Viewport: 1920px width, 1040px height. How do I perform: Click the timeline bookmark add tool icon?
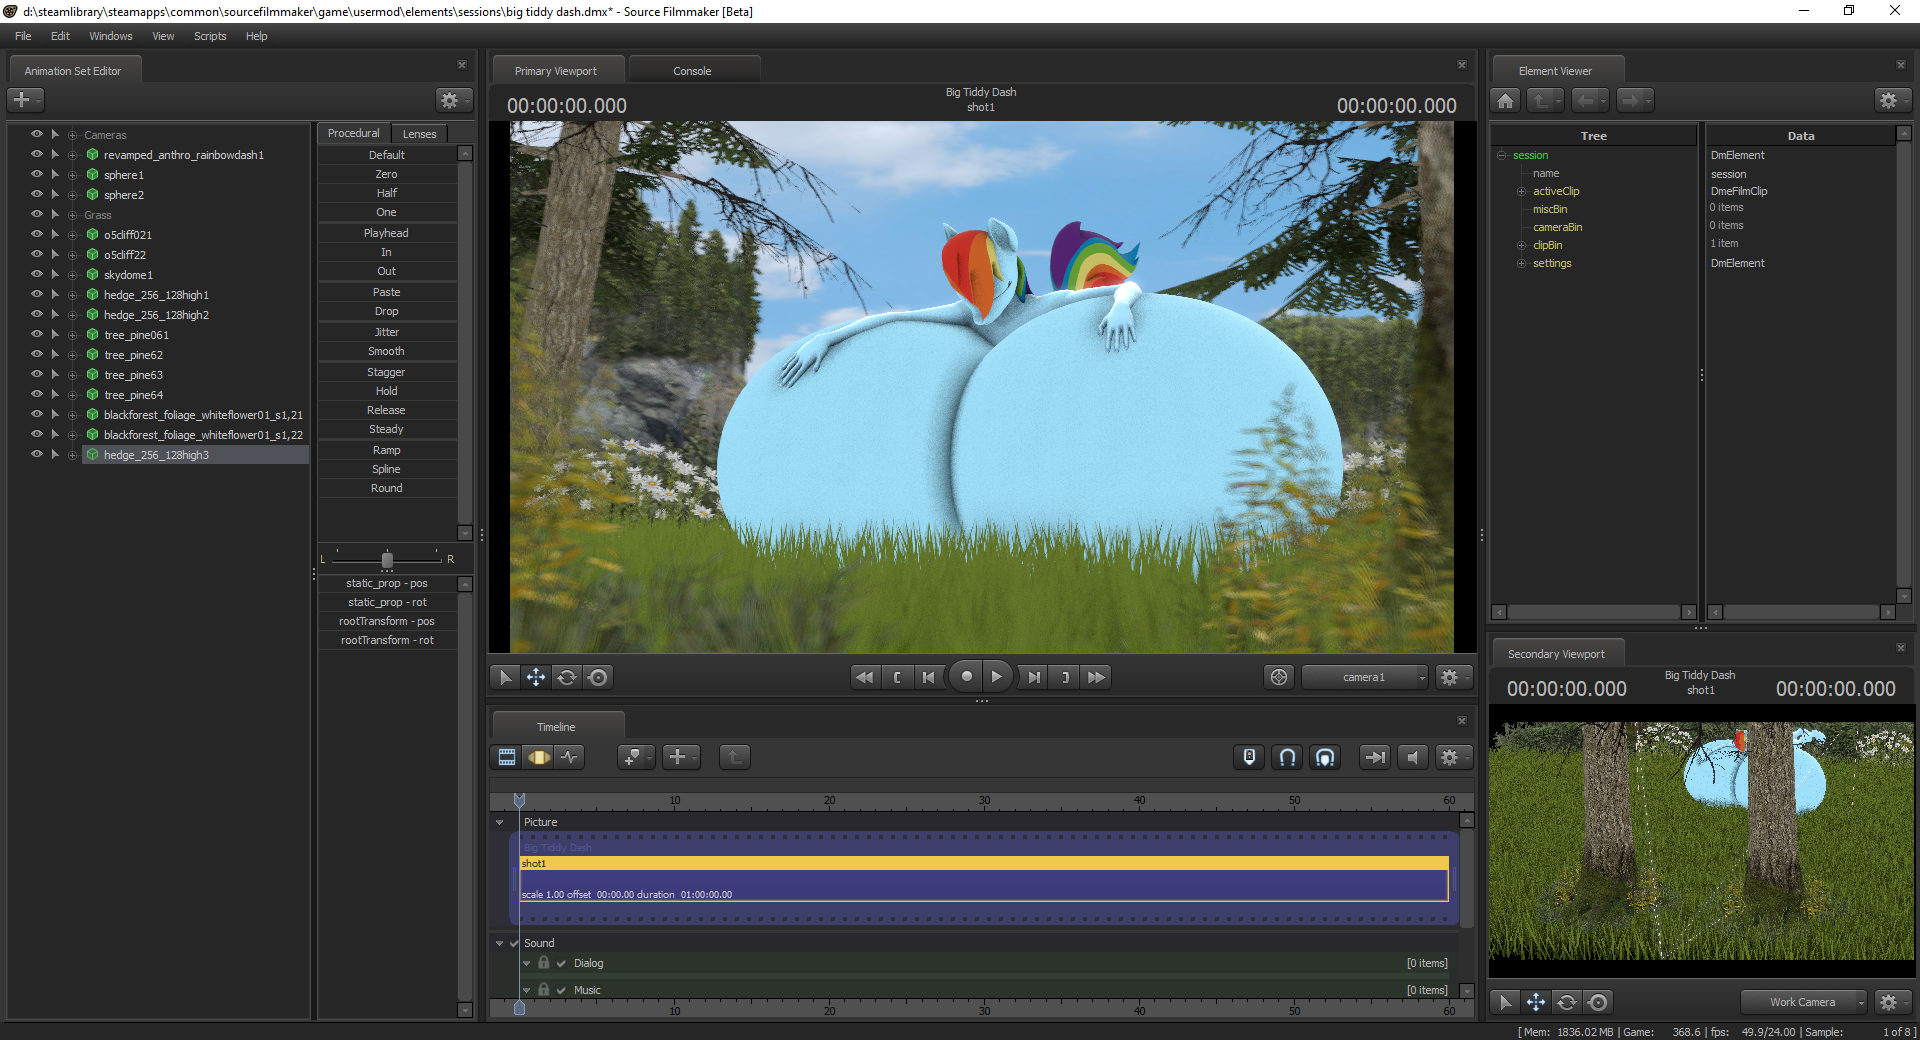(x=635, y=757)
